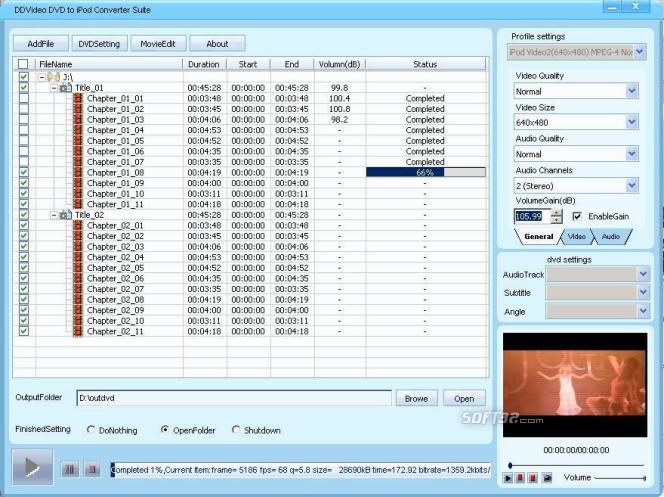Click the FileName column header

click(x=109, y=64)
